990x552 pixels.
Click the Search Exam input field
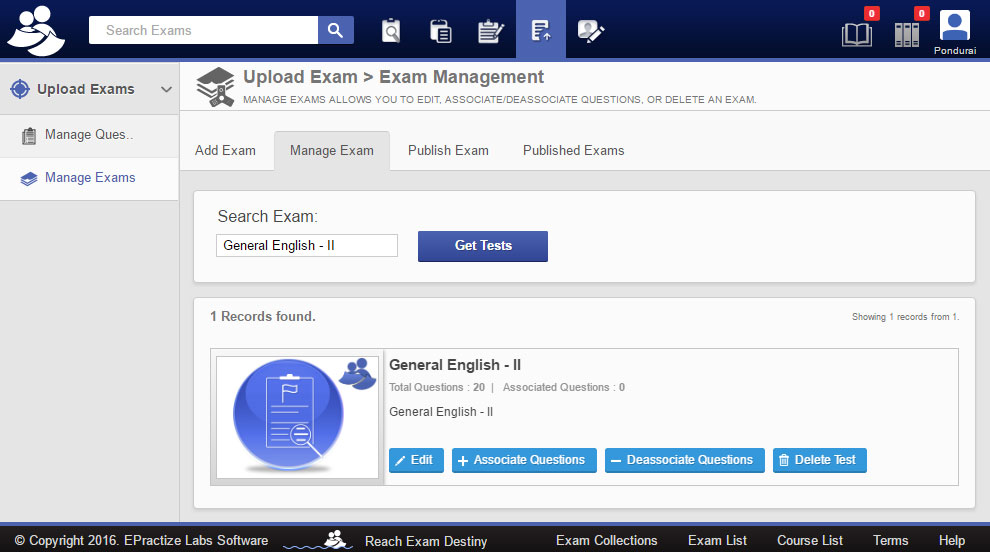pos(306,246)
